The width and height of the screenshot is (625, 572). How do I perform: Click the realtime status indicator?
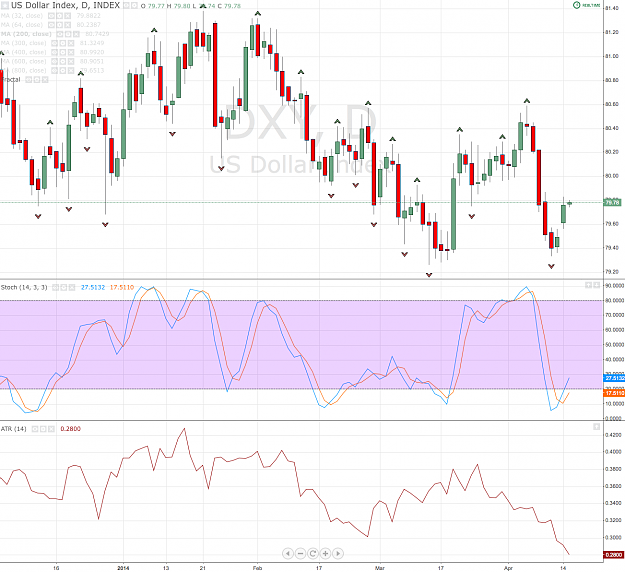[x=586, y=5]
